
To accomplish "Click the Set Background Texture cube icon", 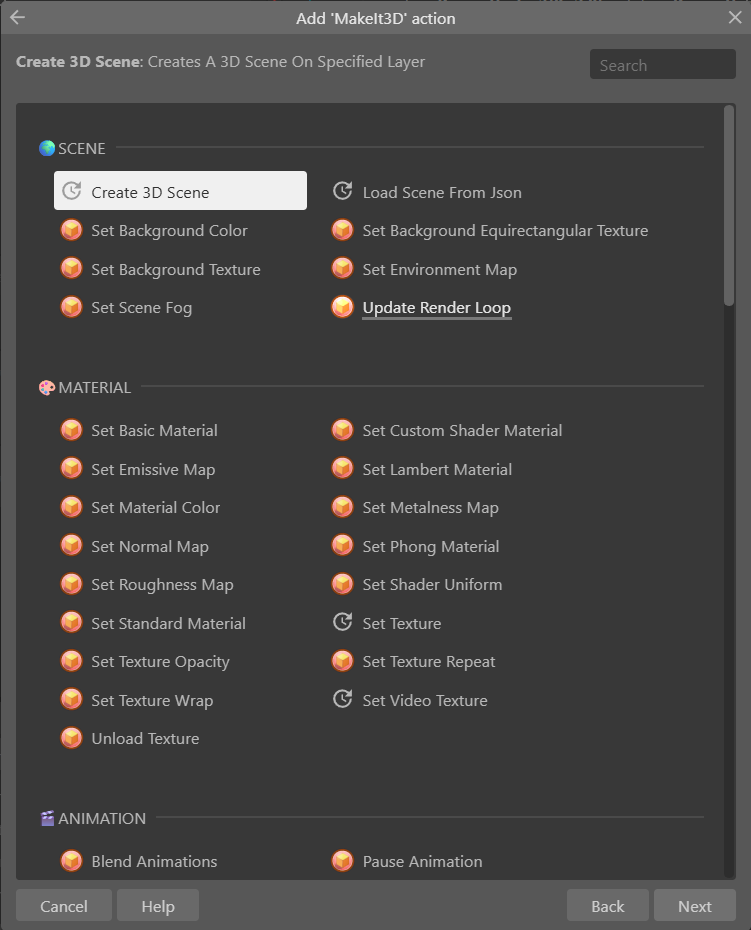I will point(72,268).
